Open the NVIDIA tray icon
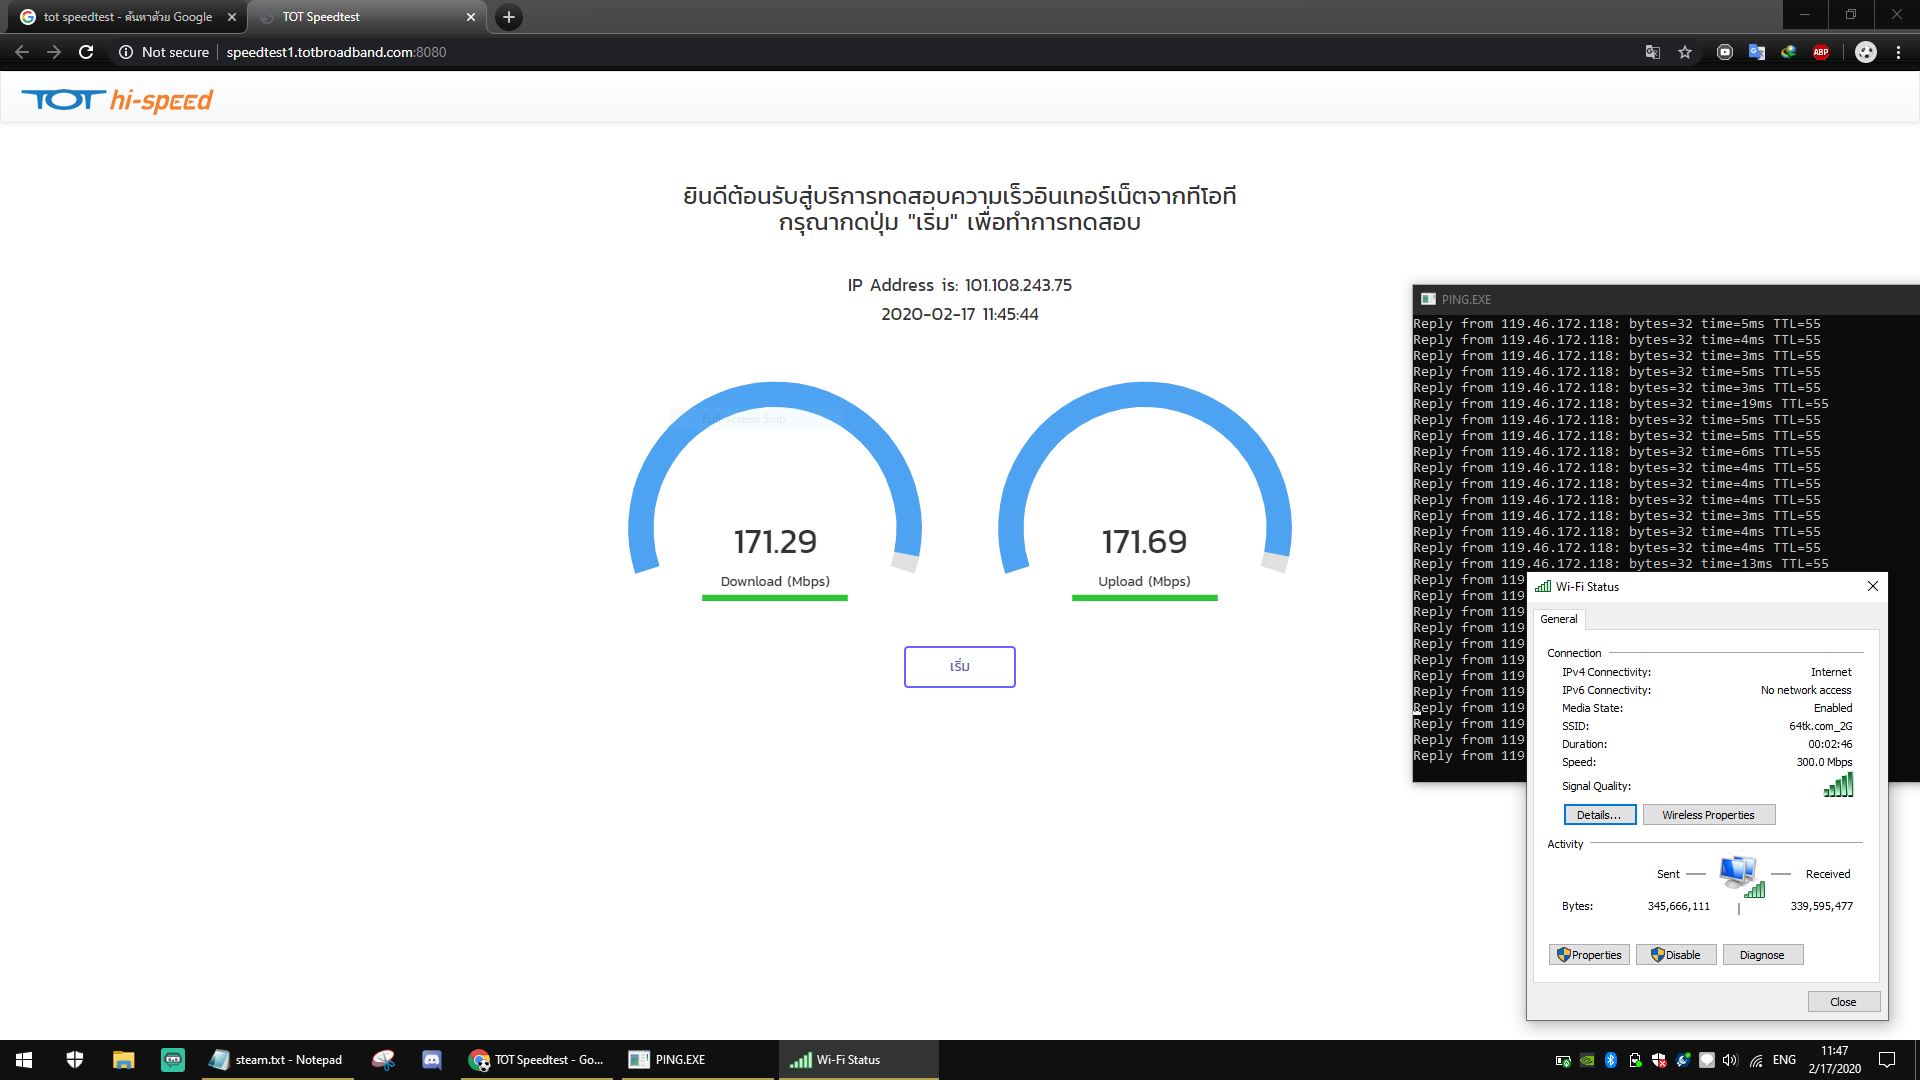The image size is (1920, 1080). [1587, 1060]
